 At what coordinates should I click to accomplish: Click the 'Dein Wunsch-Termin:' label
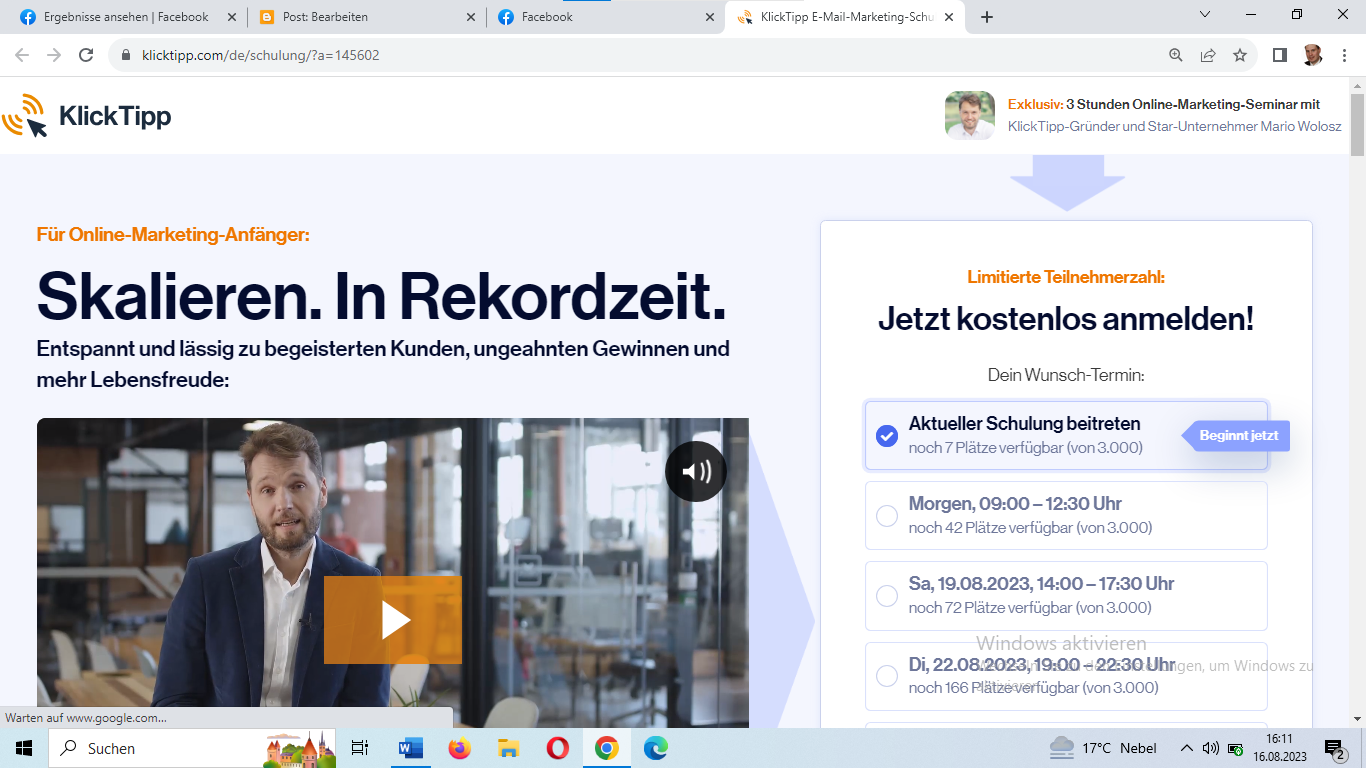pos(1066,375)
